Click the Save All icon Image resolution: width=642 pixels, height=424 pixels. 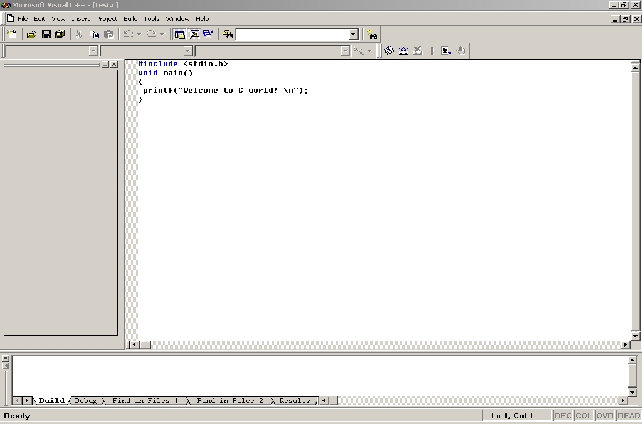(60, 34)
